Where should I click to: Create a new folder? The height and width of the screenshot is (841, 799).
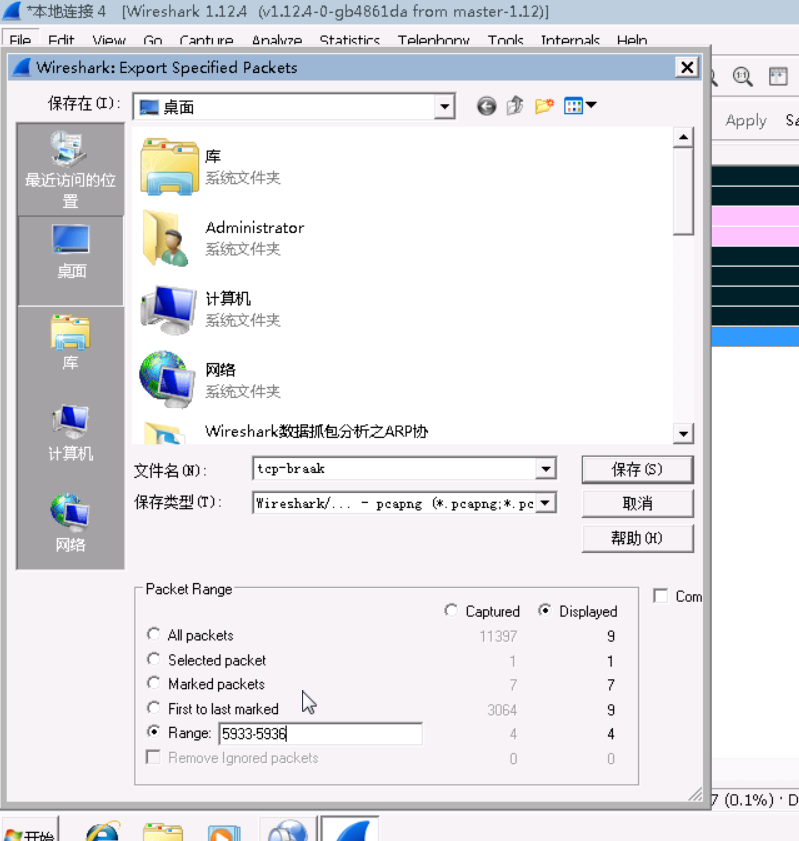pyautogui.click(x=544, y=106)
